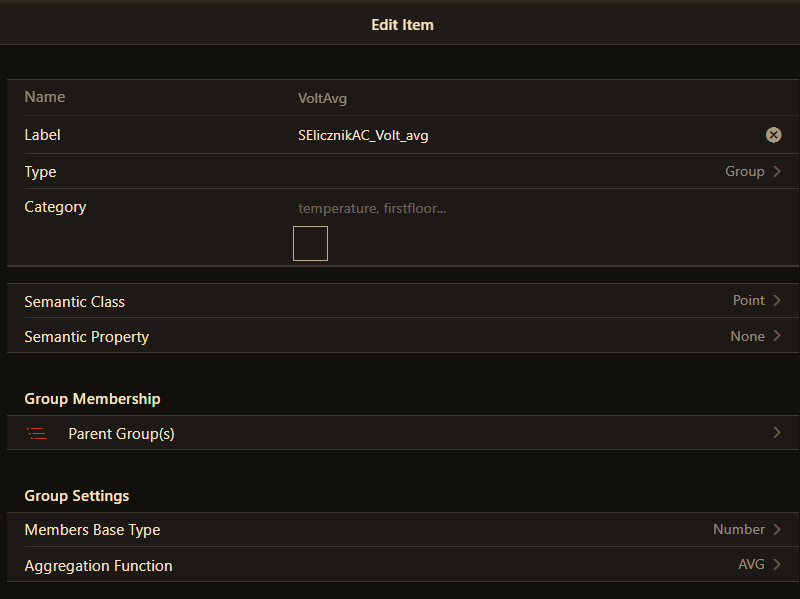Click the Aggregation Function chevron arrow

click(x=777, y=565)
